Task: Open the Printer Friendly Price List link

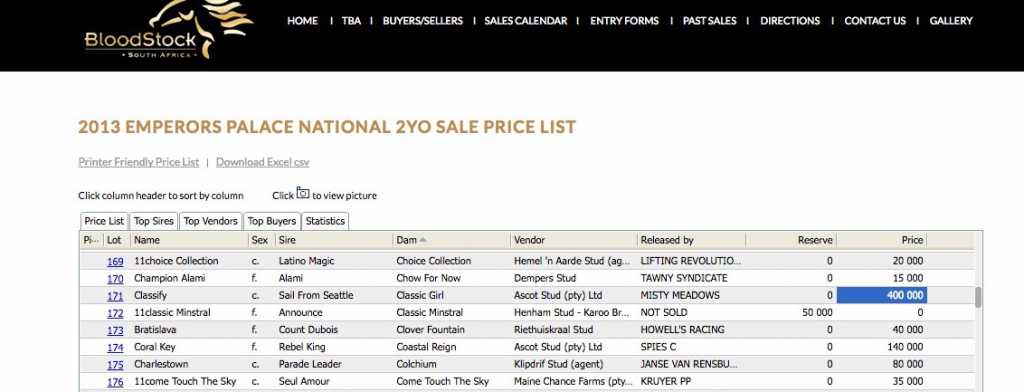Action: (x=138, y=162)
